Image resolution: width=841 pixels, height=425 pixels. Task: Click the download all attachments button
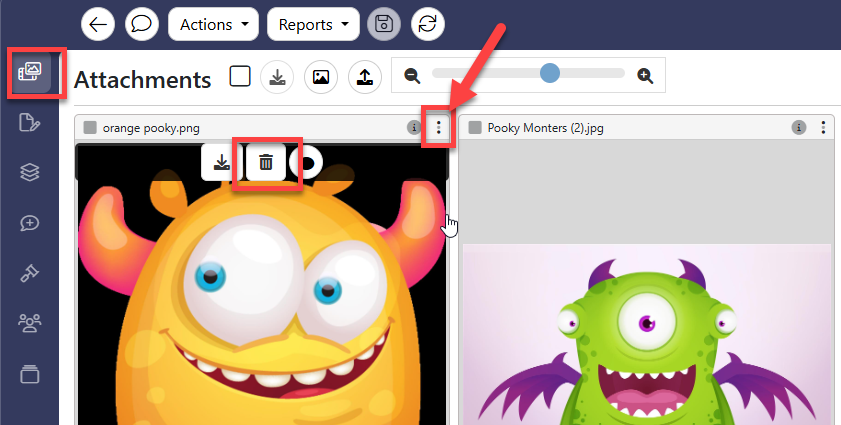tap(277, 77)
